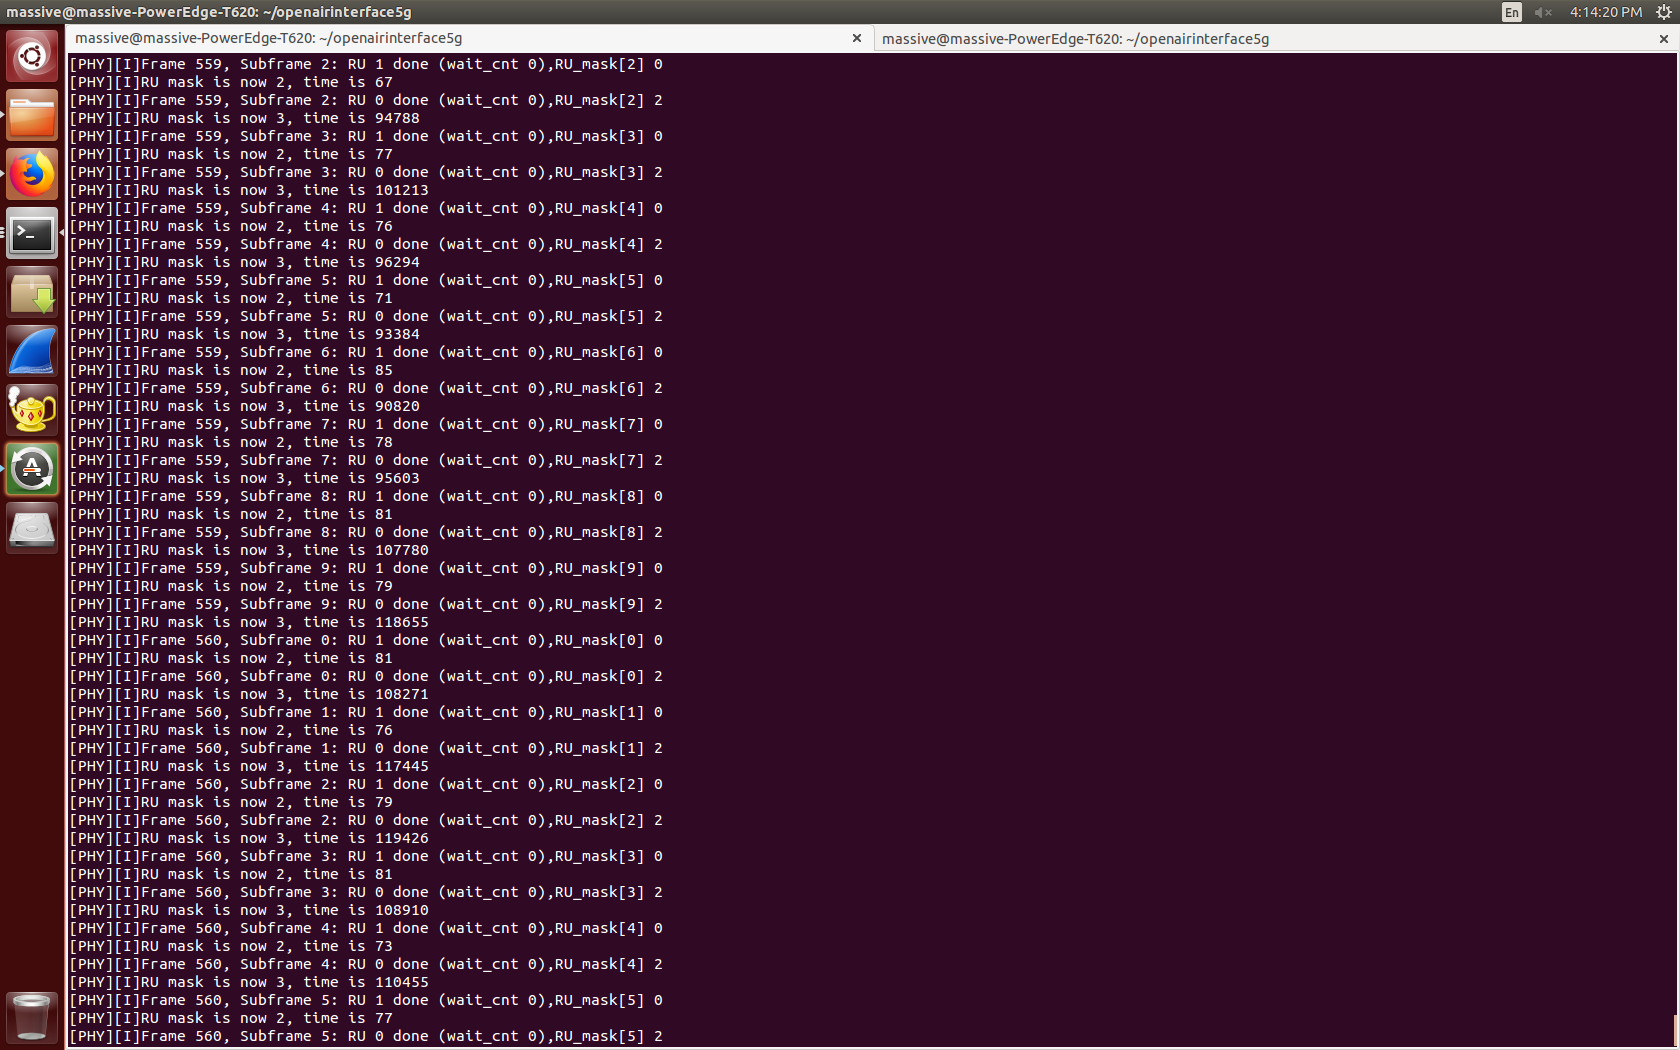Click the disk drive icon in dock
The width and height of the screenshot is (1680, 1050).
(32, 529)
